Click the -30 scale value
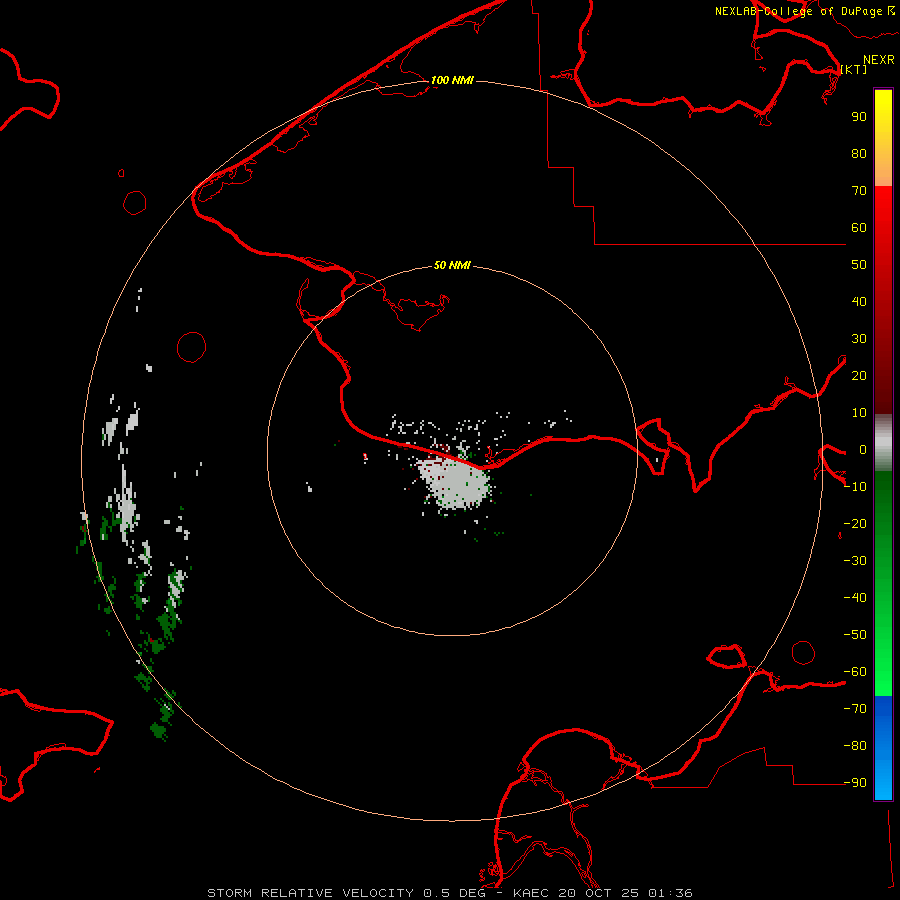This screenshot has width=900, height=900. tap(855, 561)
